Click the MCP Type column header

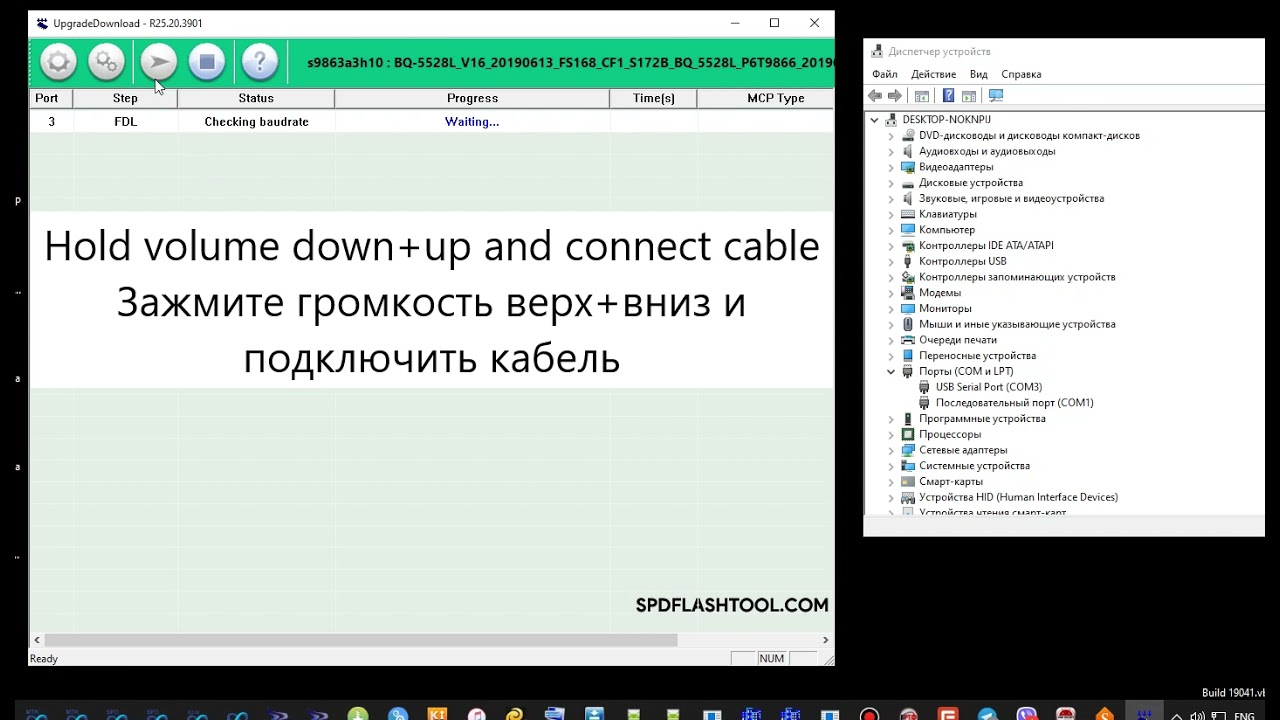(x=765, y=98)
